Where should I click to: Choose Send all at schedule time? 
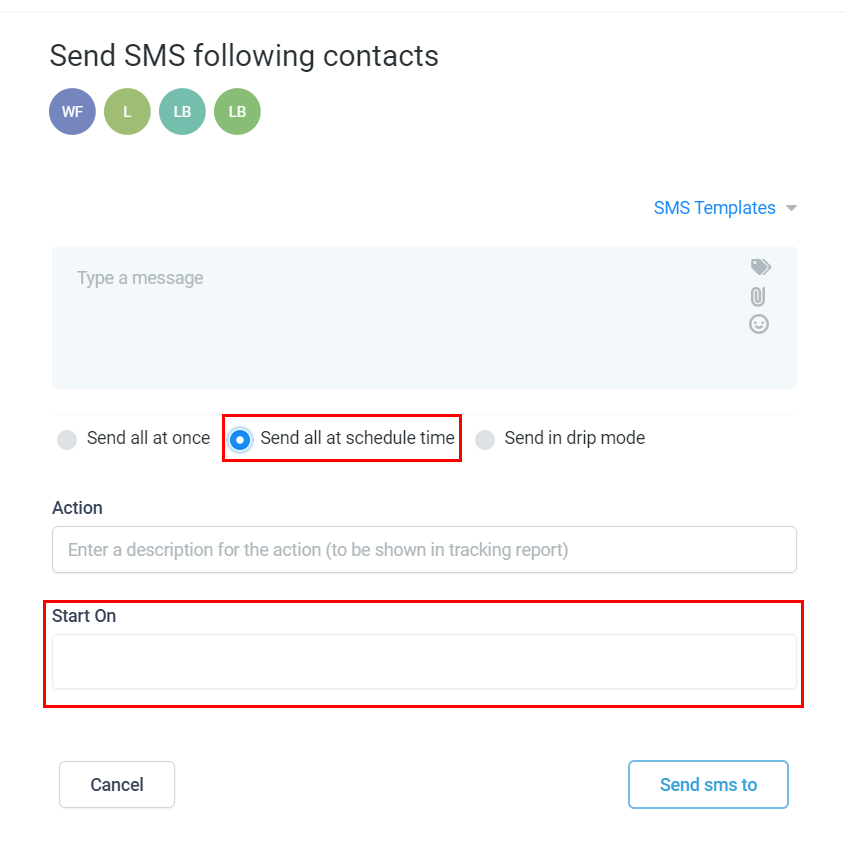click(x=240, y=439)
